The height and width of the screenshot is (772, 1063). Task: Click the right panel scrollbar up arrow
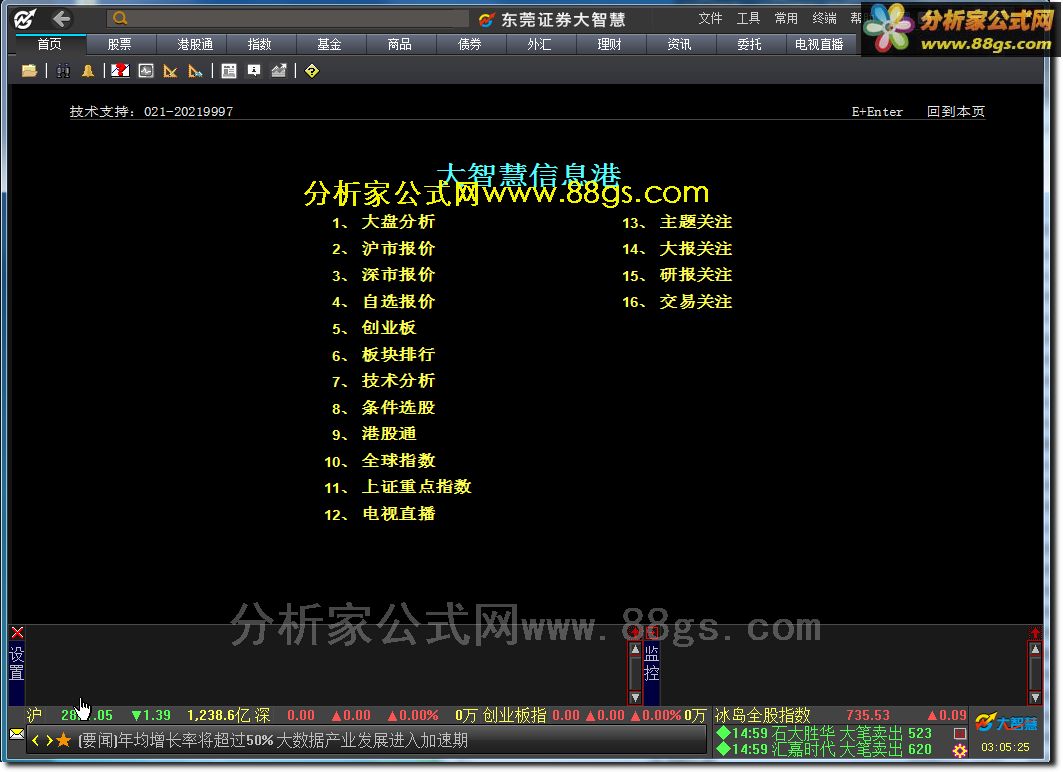click(1035, 649)
